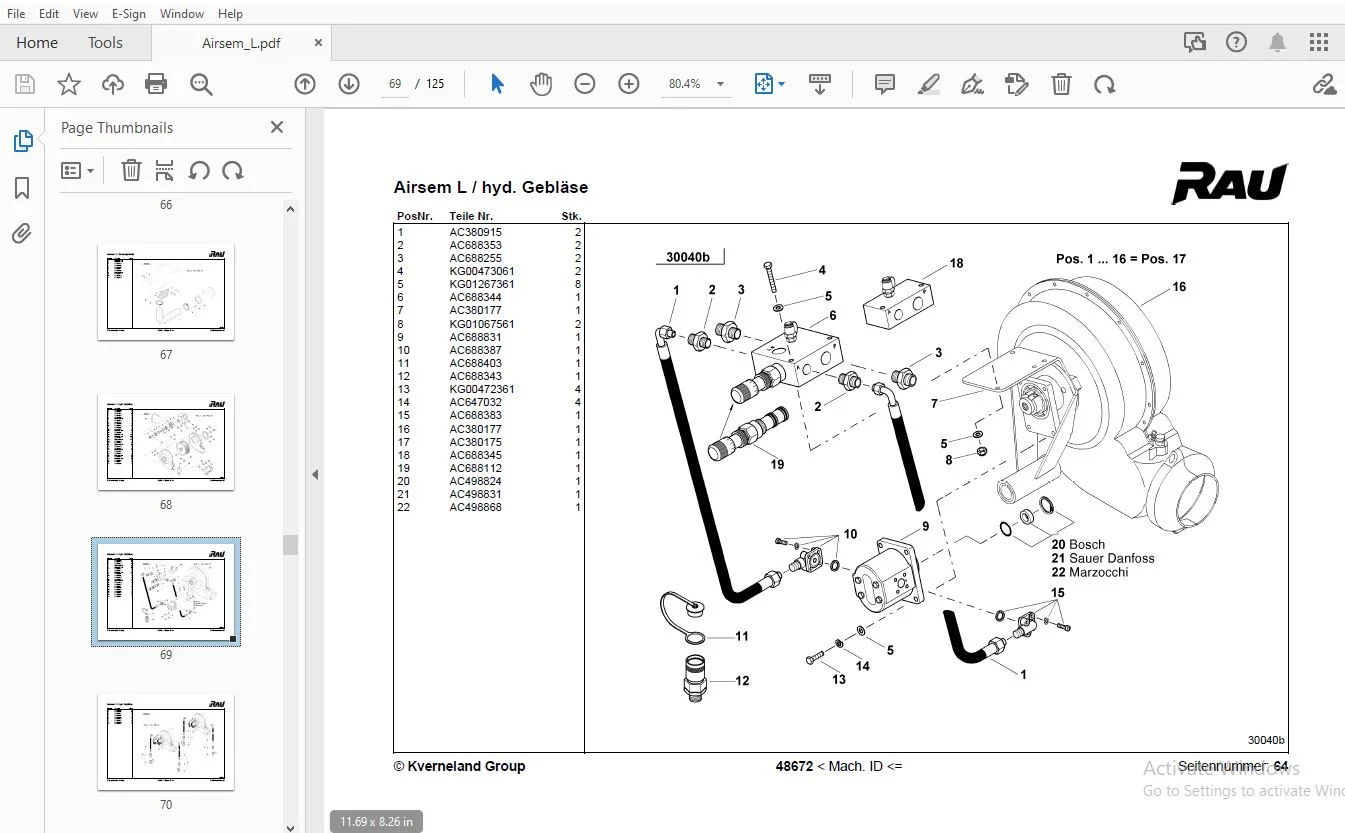The height and width of the screenshot is (833, 1345).
Task: Close the Airsem_L.pdf tab
Action: [x=318, y=43]
